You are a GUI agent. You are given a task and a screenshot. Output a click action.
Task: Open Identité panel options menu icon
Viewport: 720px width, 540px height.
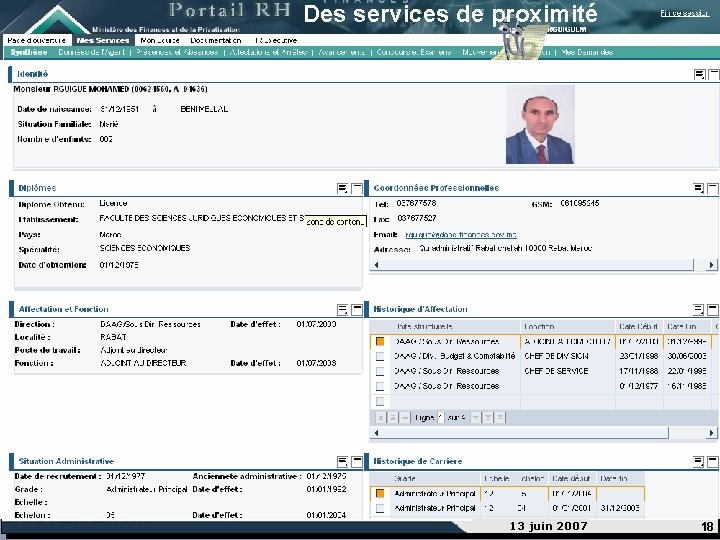(x=699, y=74)
